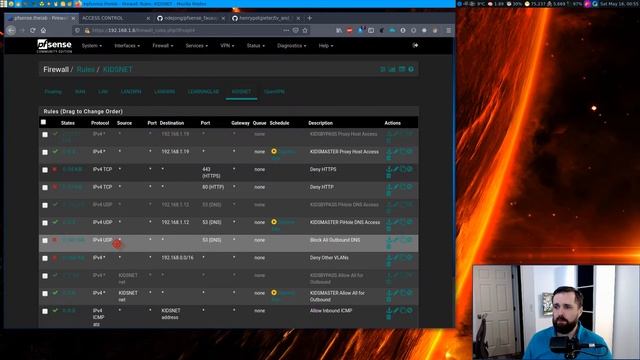Open the Help dropdown menu
640x360 pixels.
[x=326, y=46]
